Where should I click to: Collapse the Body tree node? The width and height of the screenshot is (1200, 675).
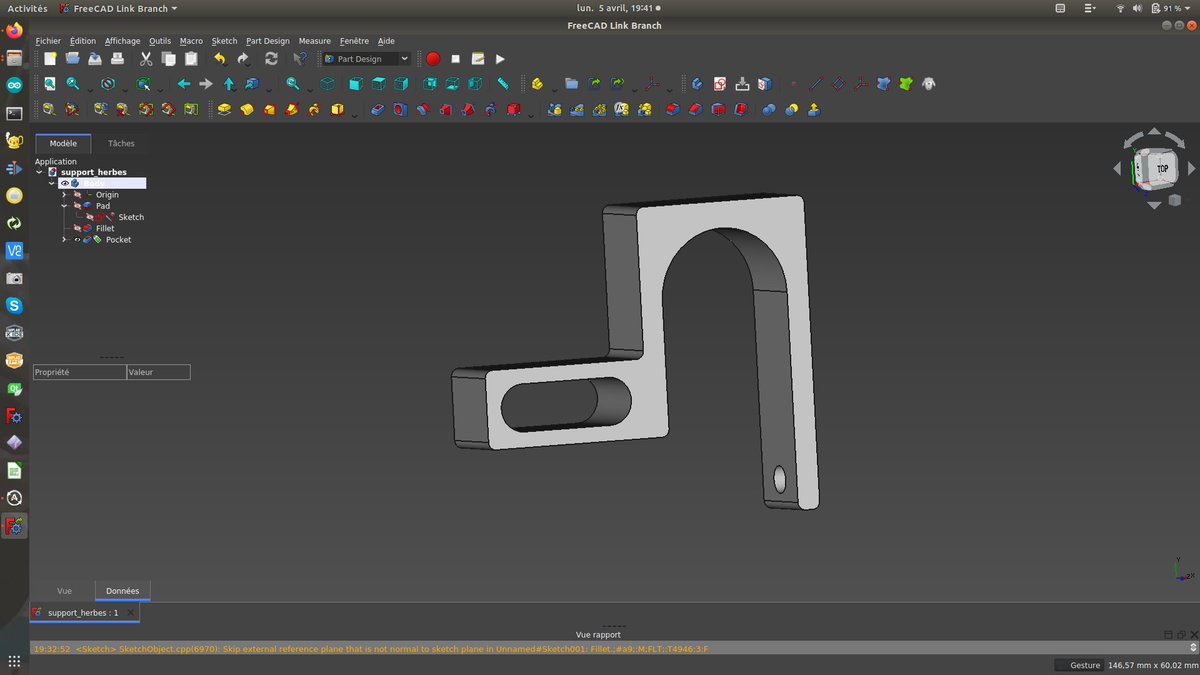pos(52,183)
